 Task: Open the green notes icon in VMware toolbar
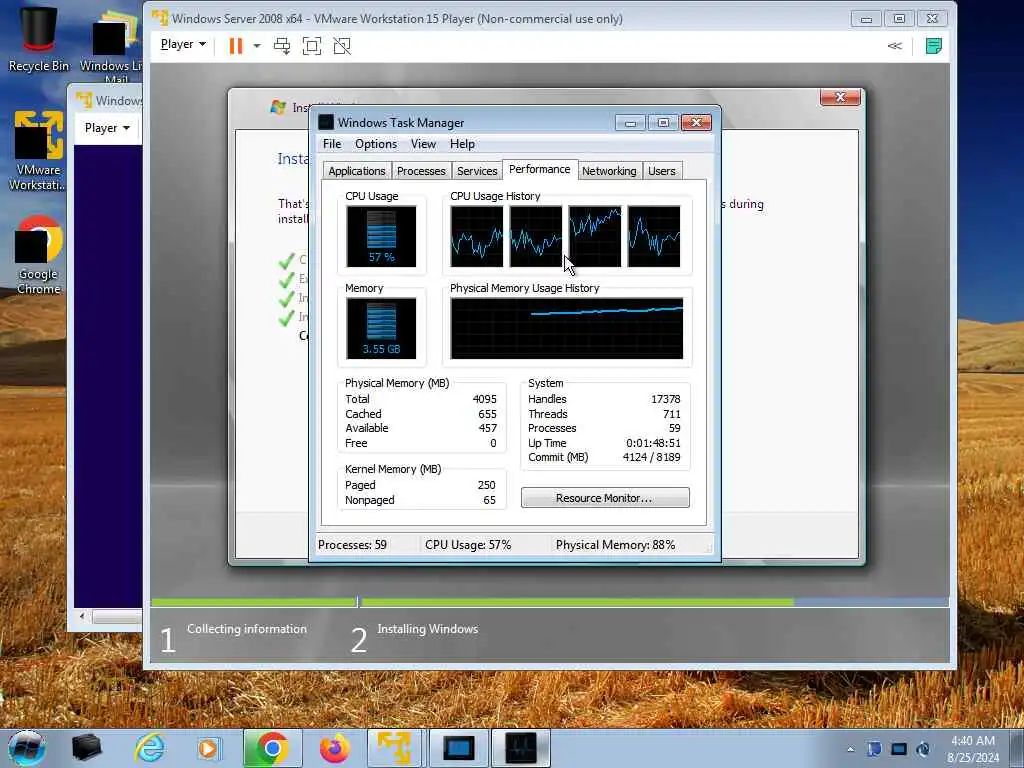coord(934,46)
